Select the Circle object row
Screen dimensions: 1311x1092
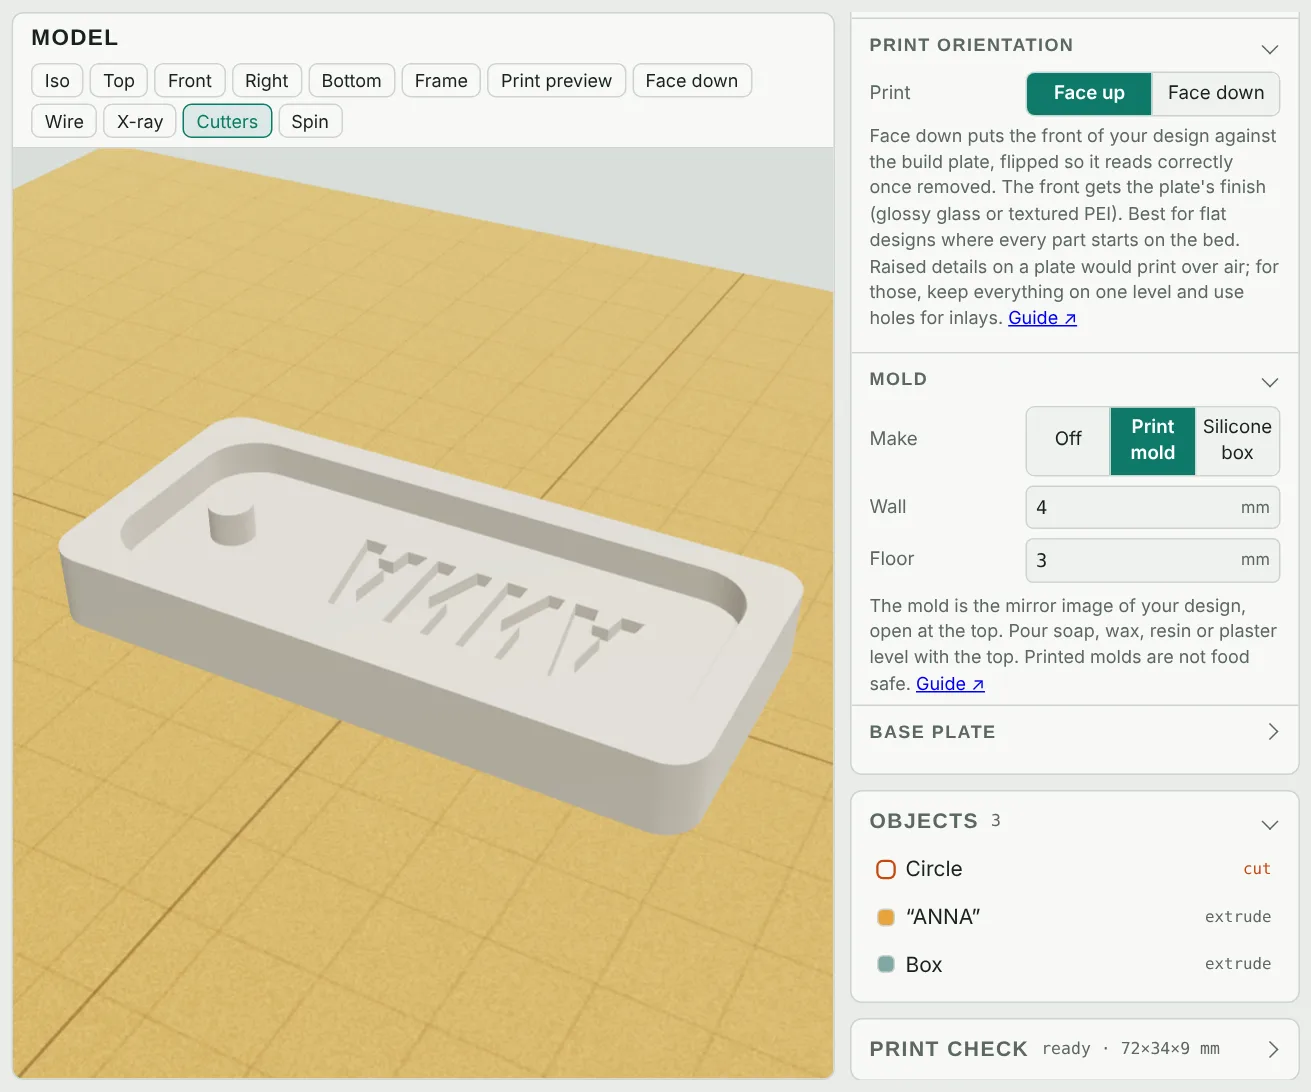[1074, 869]
